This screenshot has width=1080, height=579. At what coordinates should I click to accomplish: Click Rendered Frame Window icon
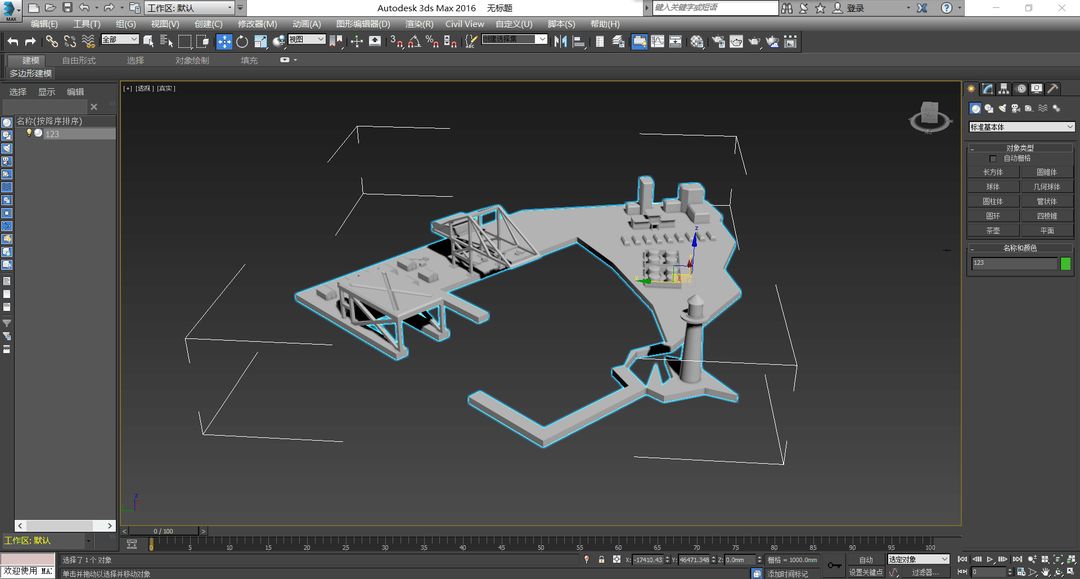point(736,41)
